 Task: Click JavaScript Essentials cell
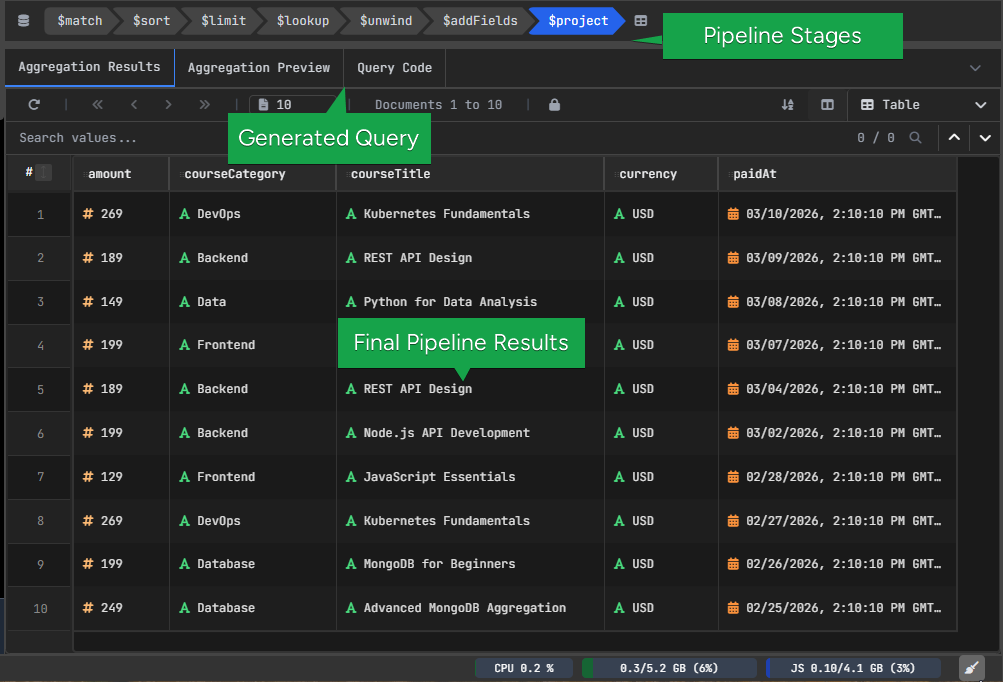(x=470, y=477)
